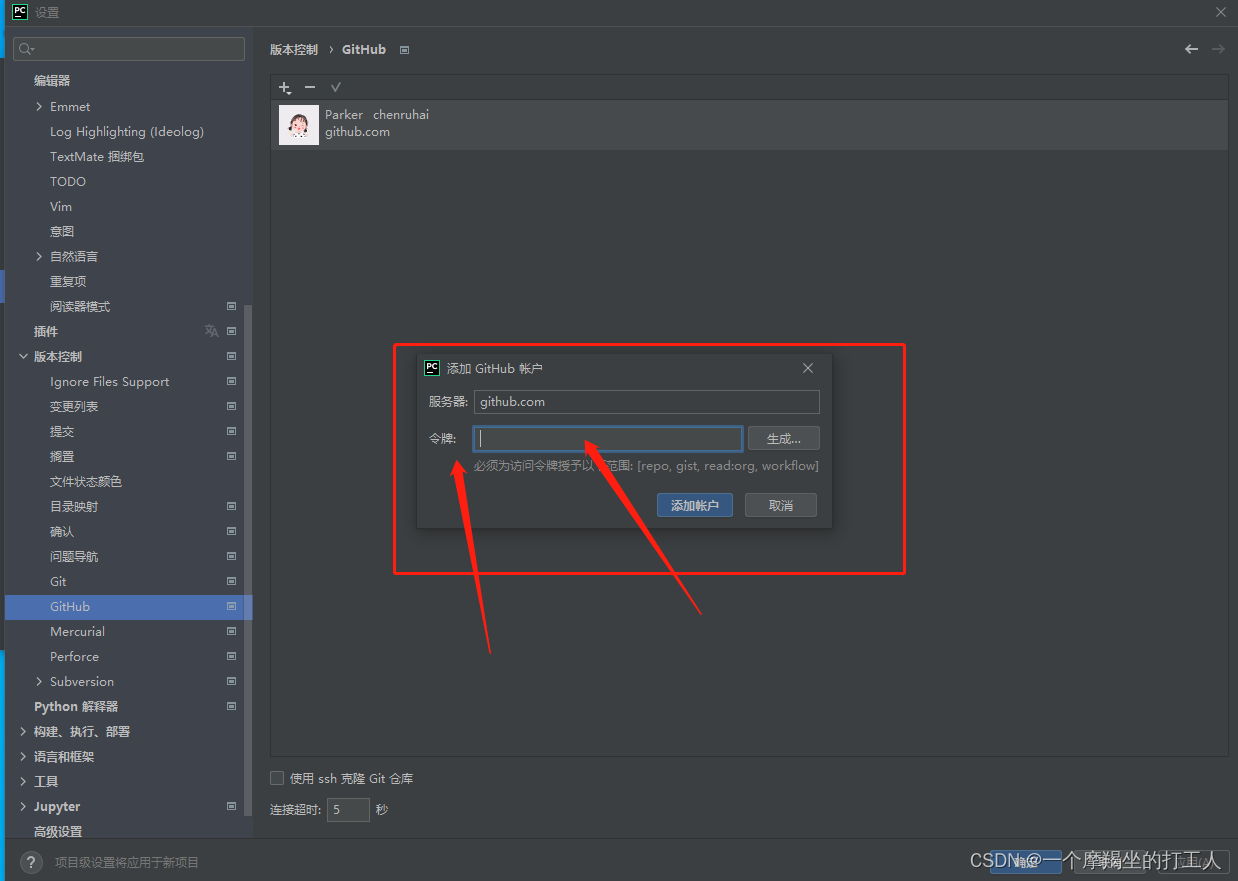The image size is (1238, 881).
Task: Click the project-level icon on Python 解释器 row
Action: 231,706
